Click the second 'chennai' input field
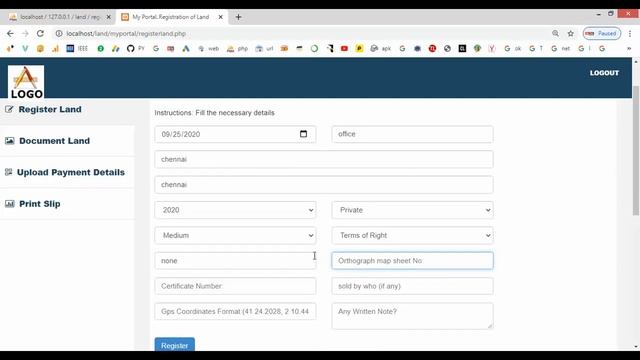Image resolution: width=640 pixels, height=360 pixels. coord(324,184)
